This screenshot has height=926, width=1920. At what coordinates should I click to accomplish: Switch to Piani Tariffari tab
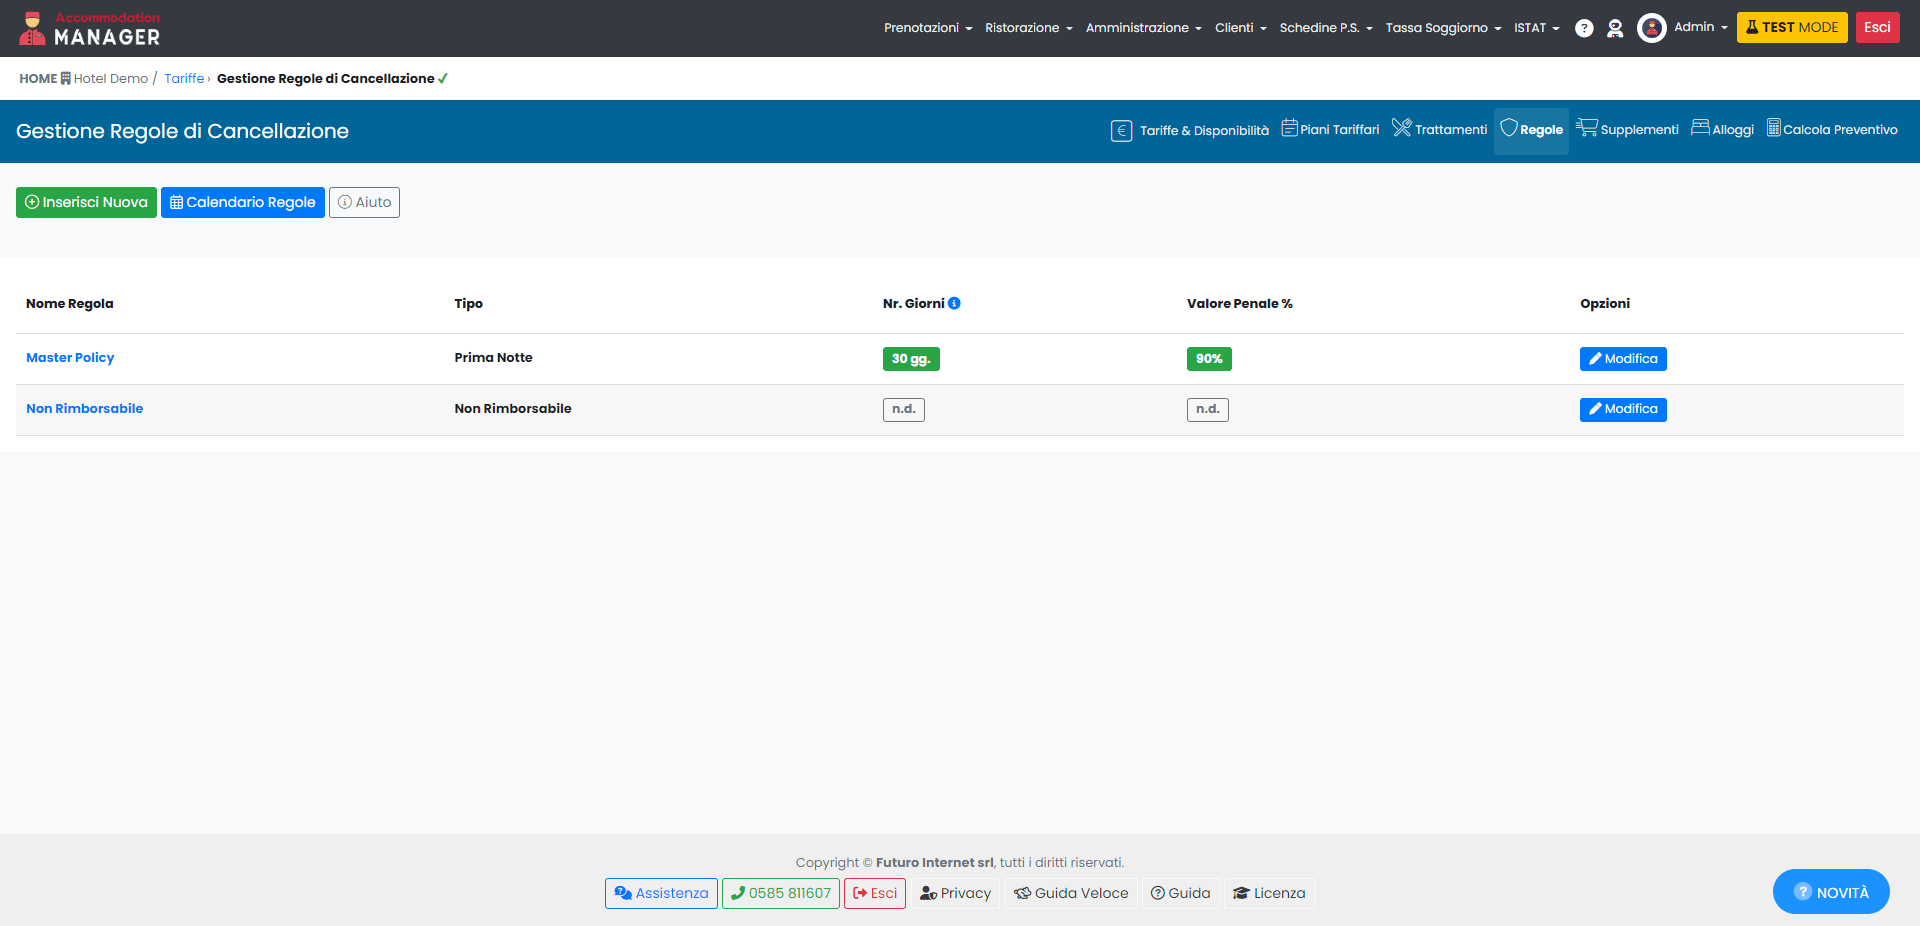[1330, 130]
